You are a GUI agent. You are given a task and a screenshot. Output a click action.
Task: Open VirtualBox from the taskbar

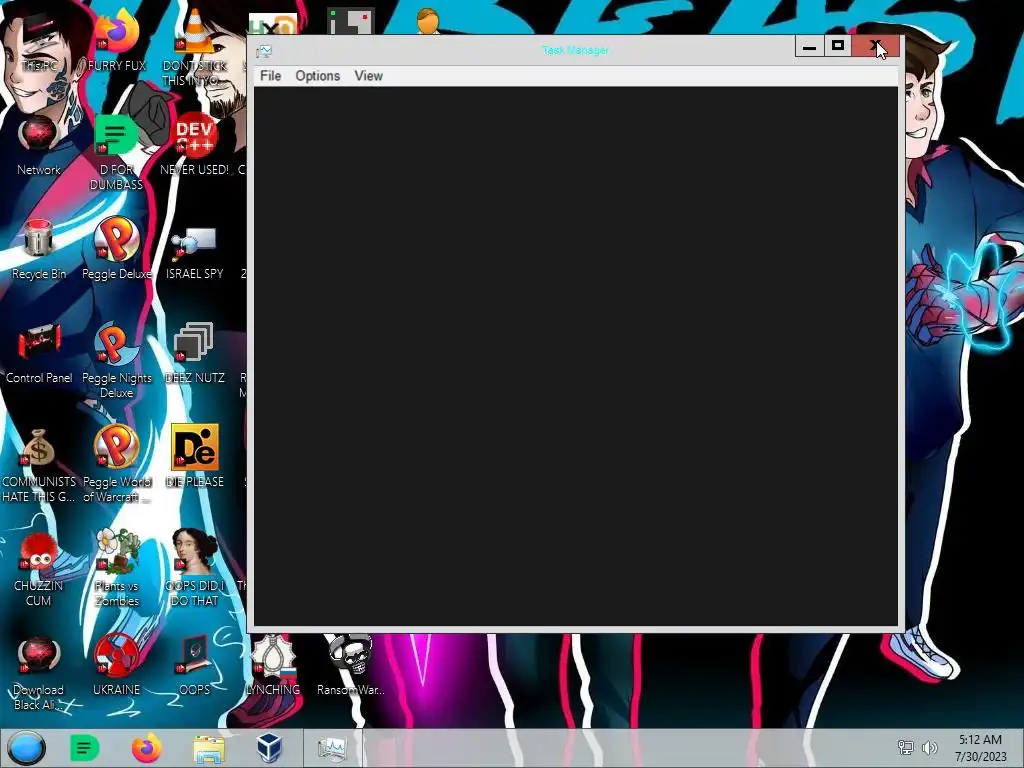pos(269,748)
